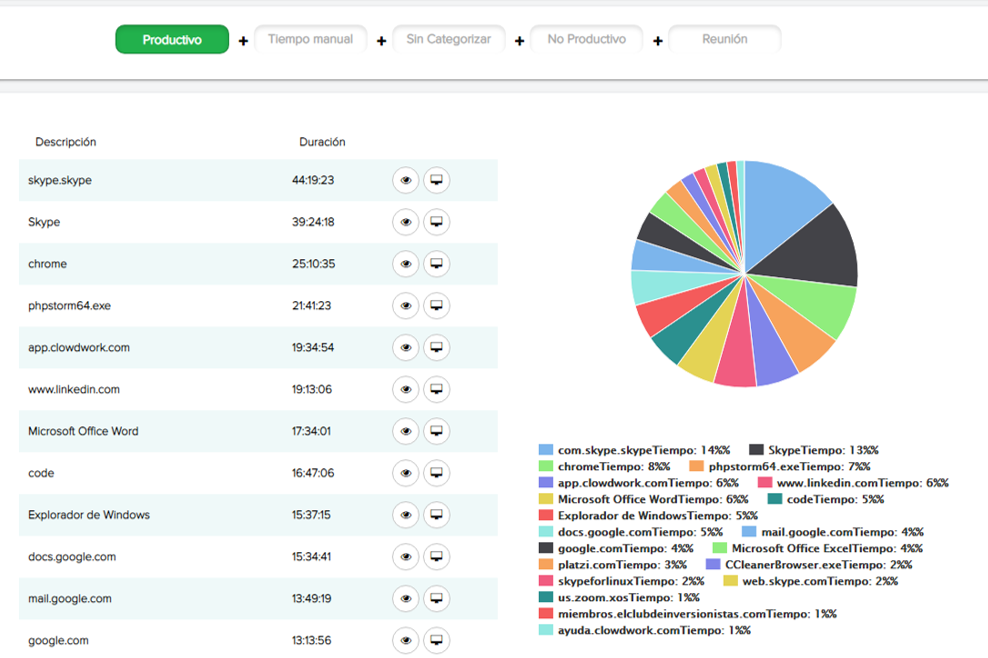The width and height of the screenshot is (988, 658).
Task: Click monitor icon for Microsoft Office Word
Action: 436,431
